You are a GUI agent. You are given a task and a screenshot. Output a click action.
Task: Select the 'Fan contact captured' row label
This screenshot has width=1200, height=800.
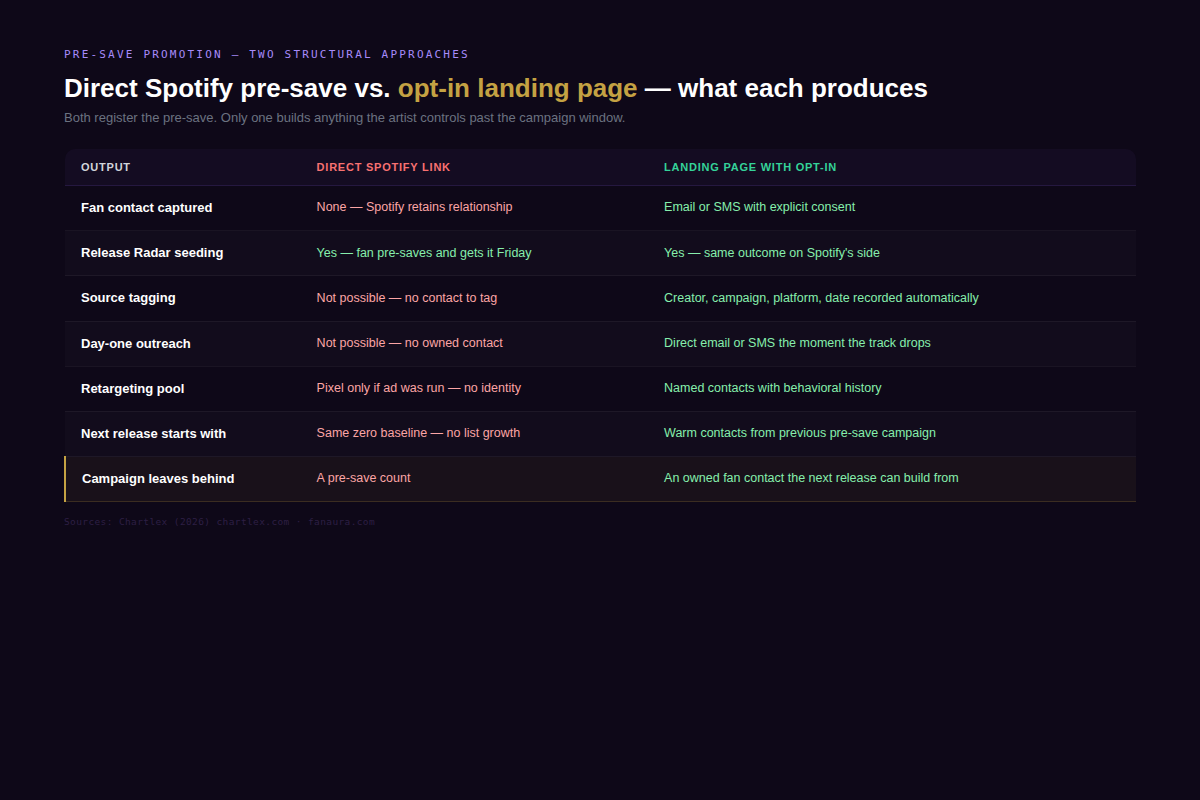pos(147,208)
